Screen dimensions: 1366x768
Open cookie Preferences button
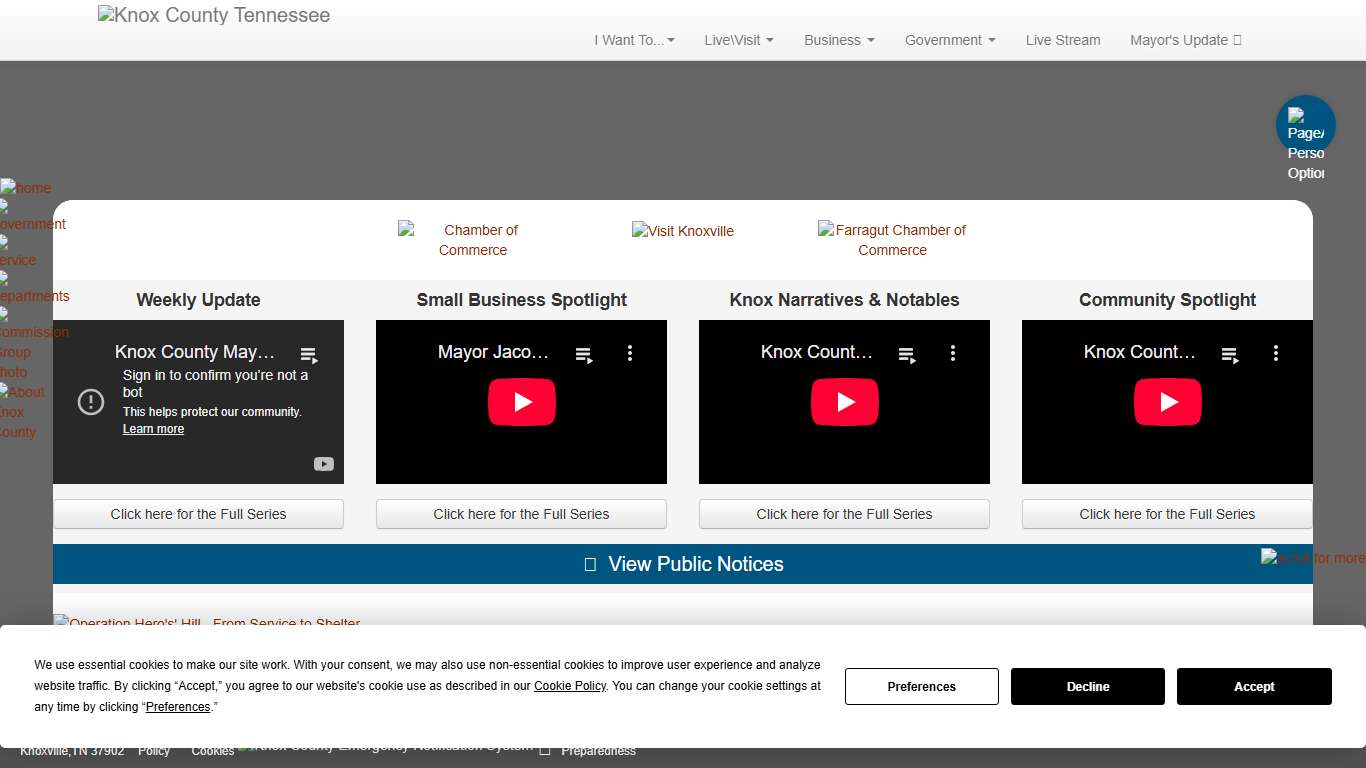(921, 687)
